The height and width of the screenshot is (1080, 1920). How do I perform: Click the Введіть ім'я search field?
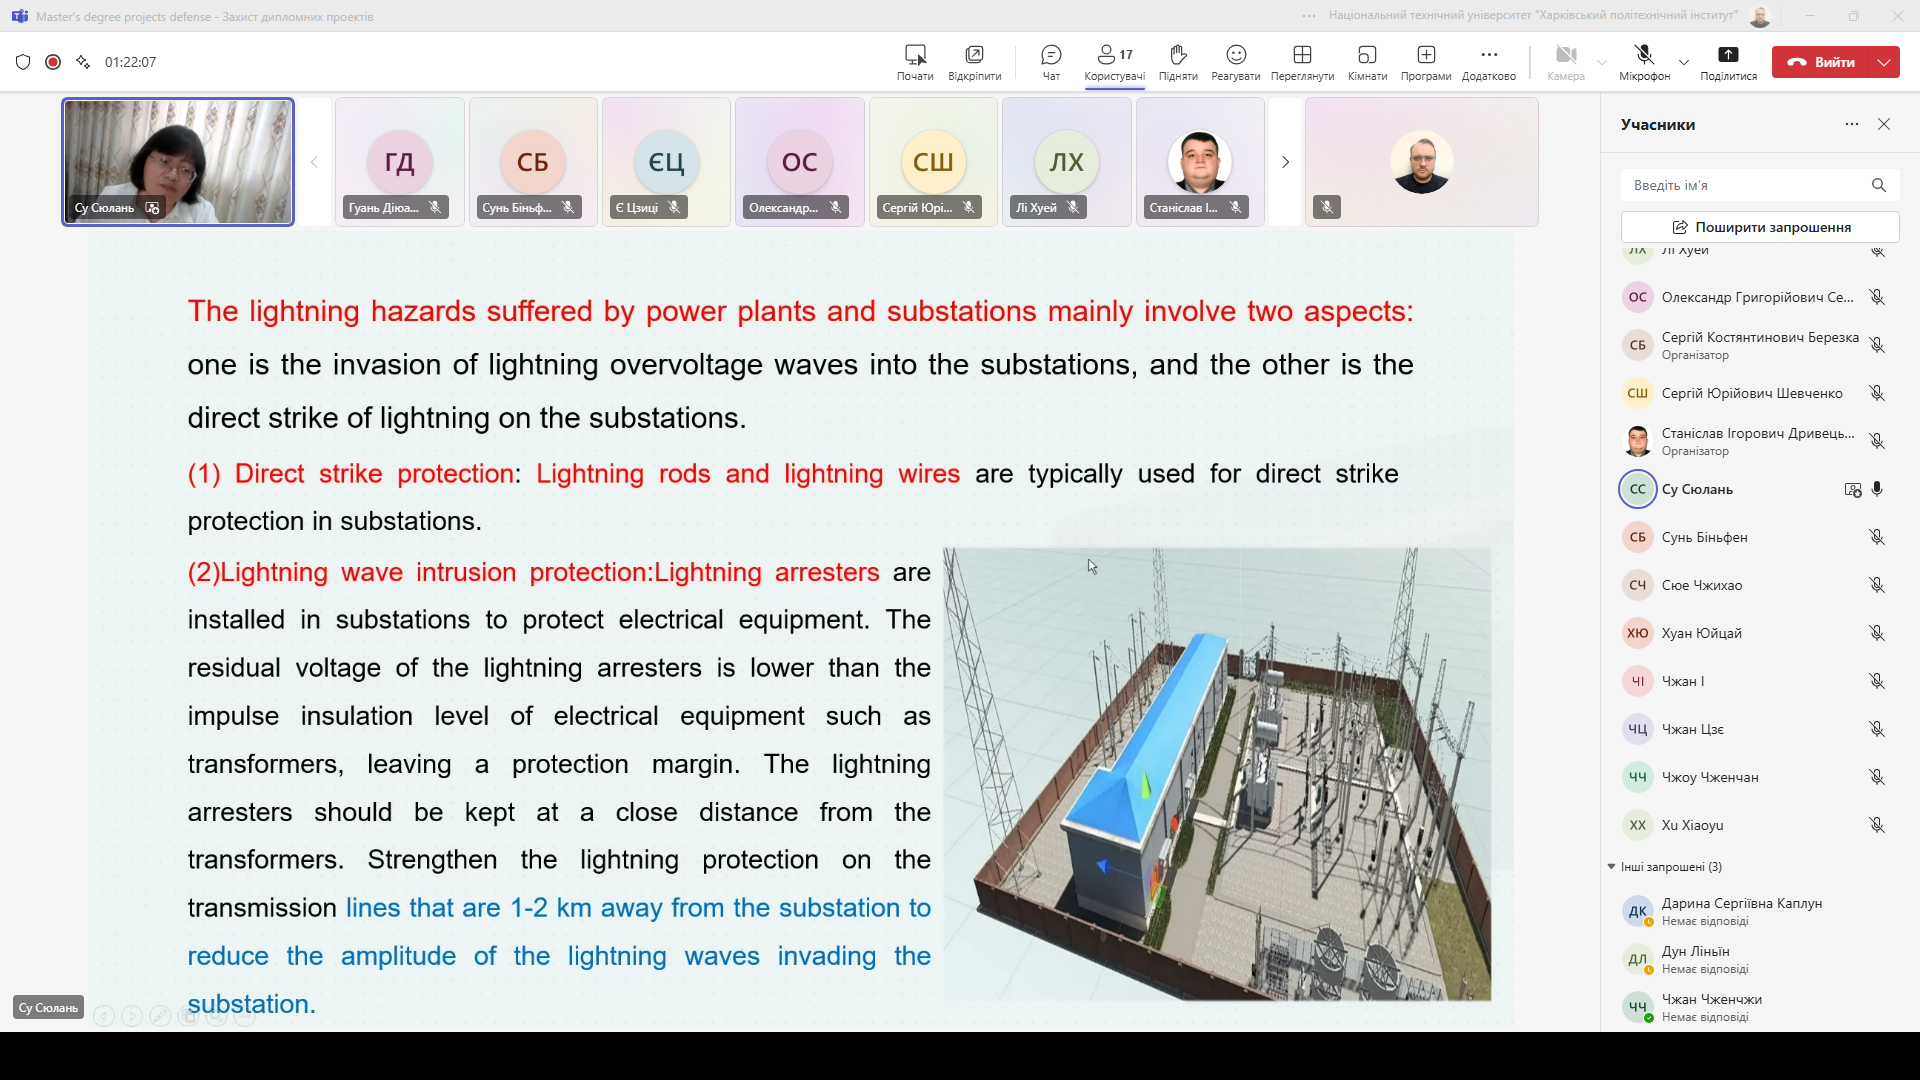tap(1745, 185)
